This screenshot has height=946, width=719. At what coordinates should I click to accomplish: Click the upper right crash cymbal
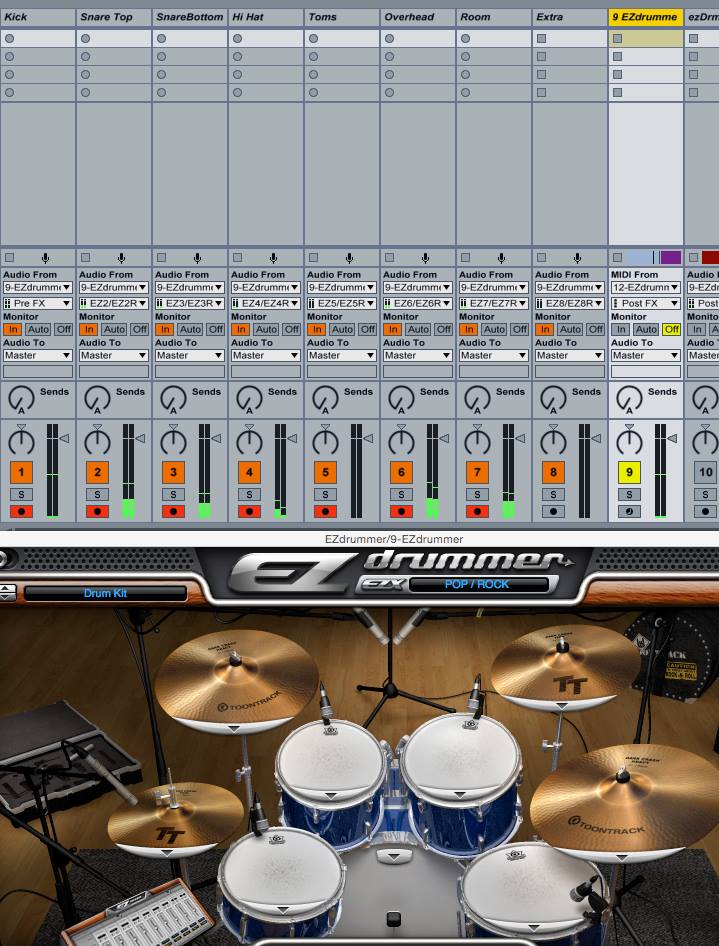point(565,667)
